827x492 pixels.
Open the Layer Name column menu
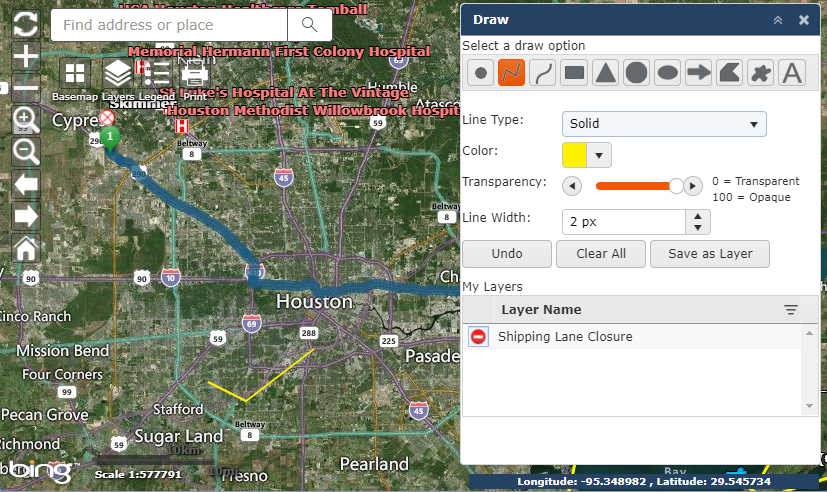click(x=790, y=310)
